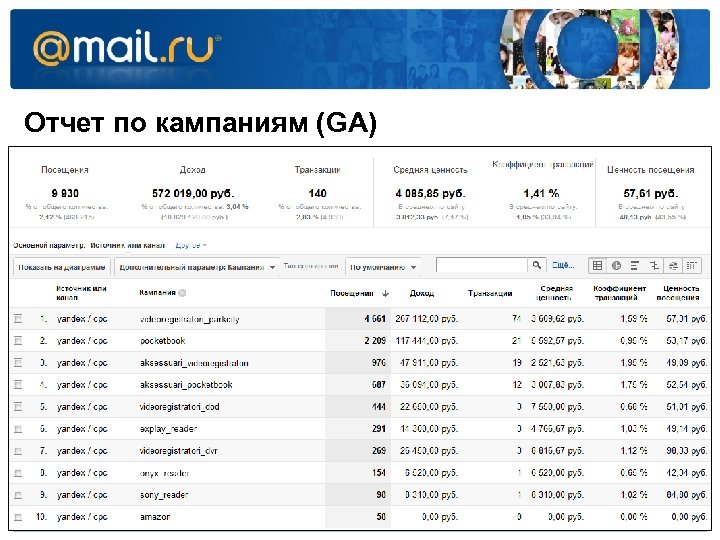This screenshot has height=540, width=720.
Task: Click the search magnifier icon
Action: (x=537, y=265)
